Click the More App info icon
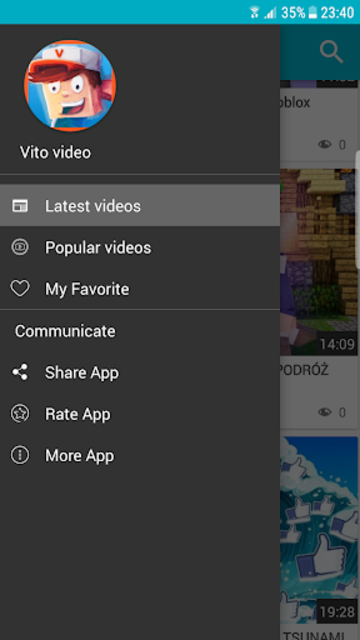The image size is (360, 640). coord(20,456)
